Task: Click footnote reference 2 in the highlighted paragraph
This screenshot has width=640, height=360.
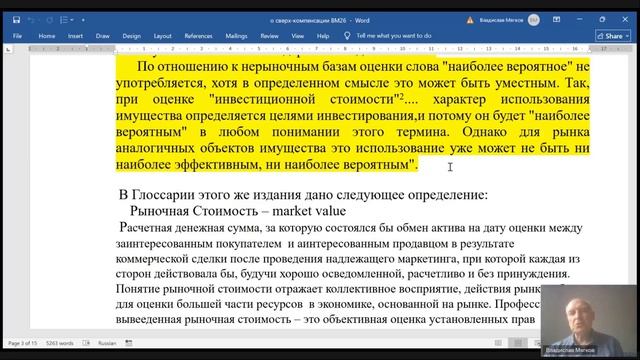Action: [401, 96]
